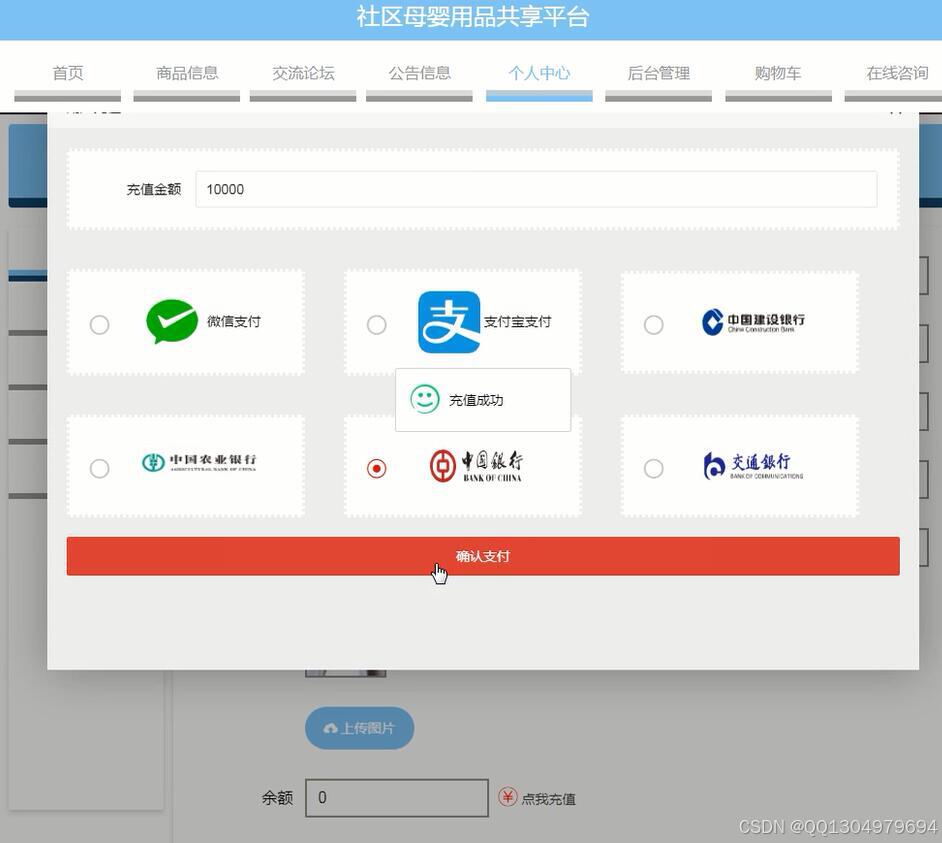Select the 支付宝支付 radio button
The image size is (942, 843).
(377, 324)
